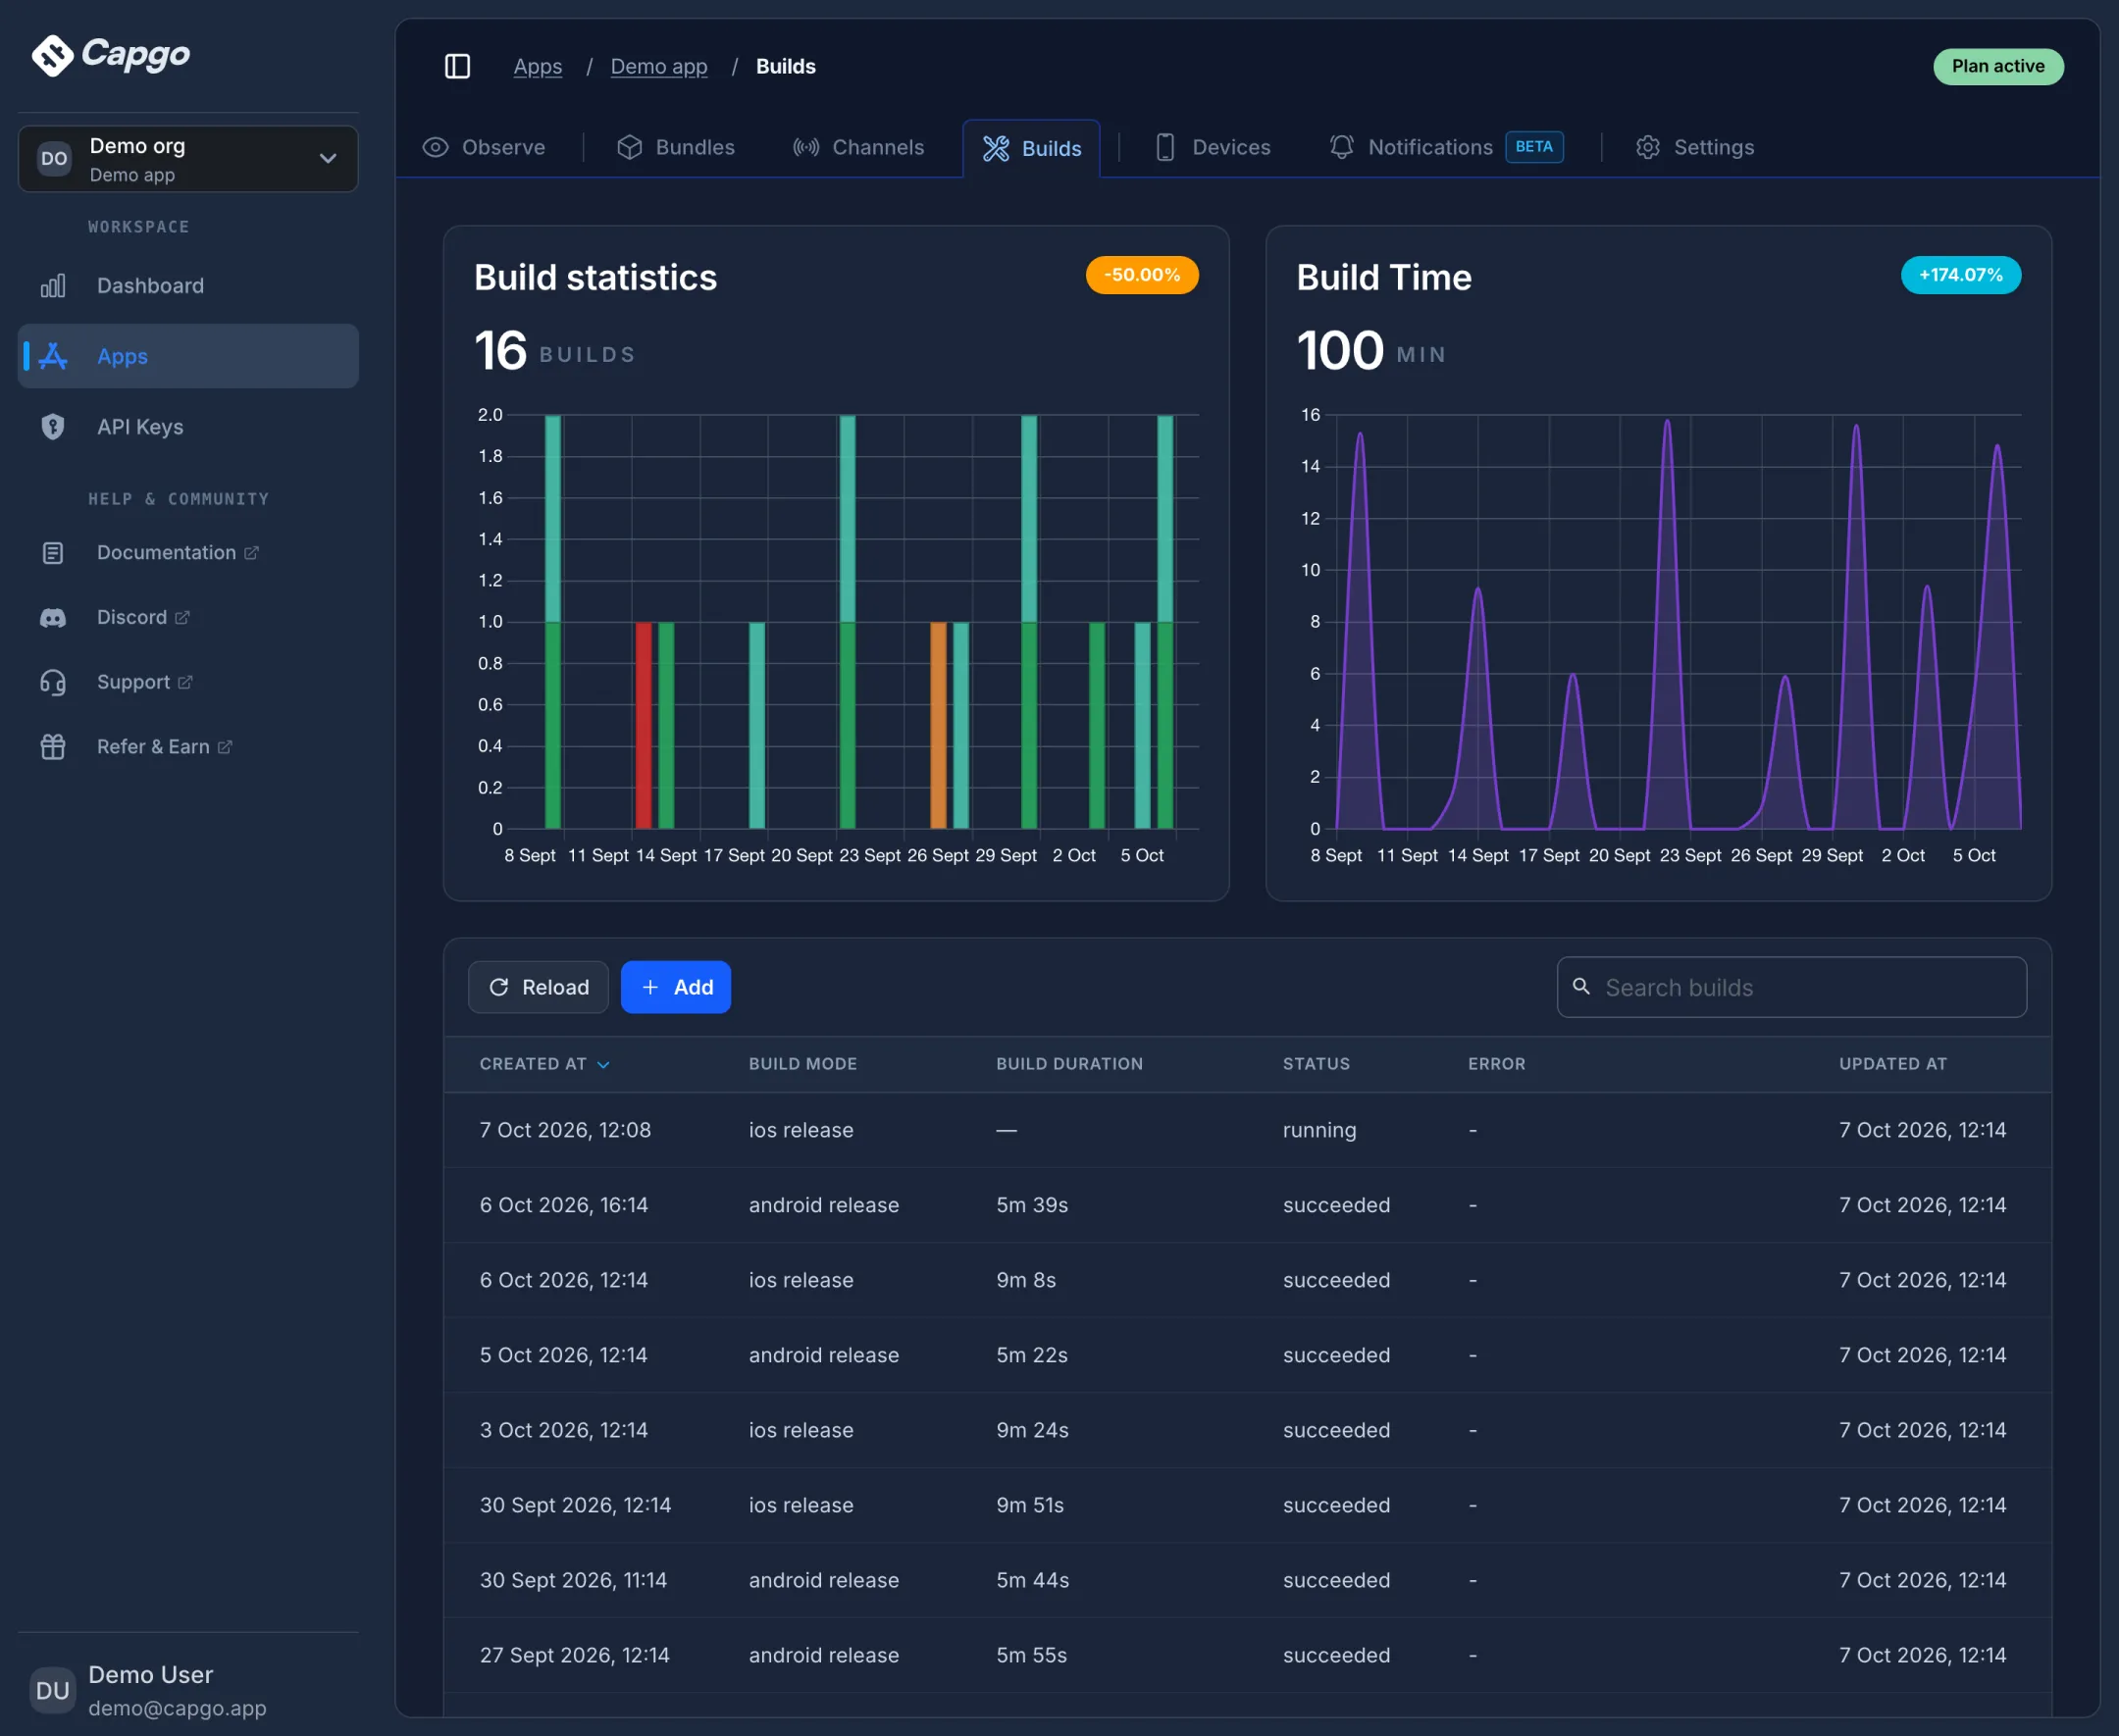Click the Updated At column header
This screenshot has width=2119, height=1736.
[1892, 1064]
